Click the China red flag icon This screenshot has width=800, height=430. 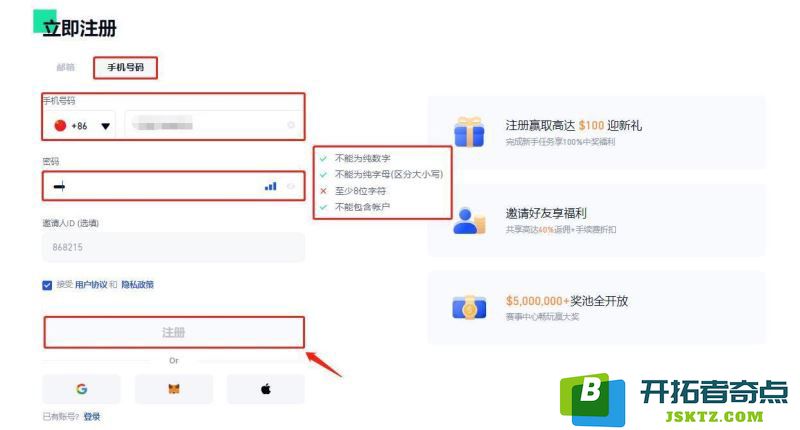[60, 125]
